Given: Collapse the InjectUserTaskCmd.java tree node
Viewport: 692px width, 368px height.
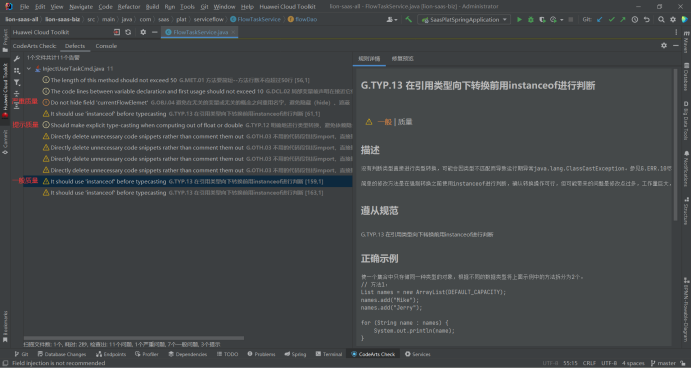Looking at the screenshot, I should (29, 69).
